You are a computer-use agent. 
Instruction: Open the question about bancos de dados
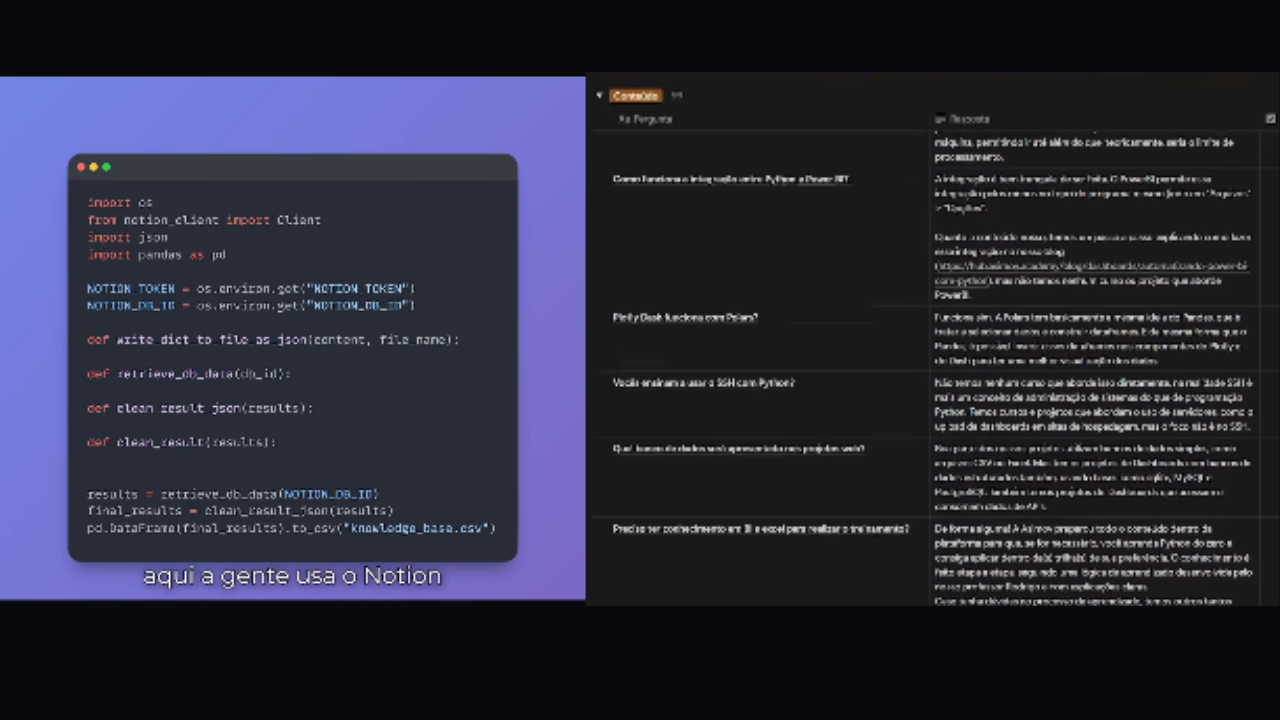coord(738,448)
